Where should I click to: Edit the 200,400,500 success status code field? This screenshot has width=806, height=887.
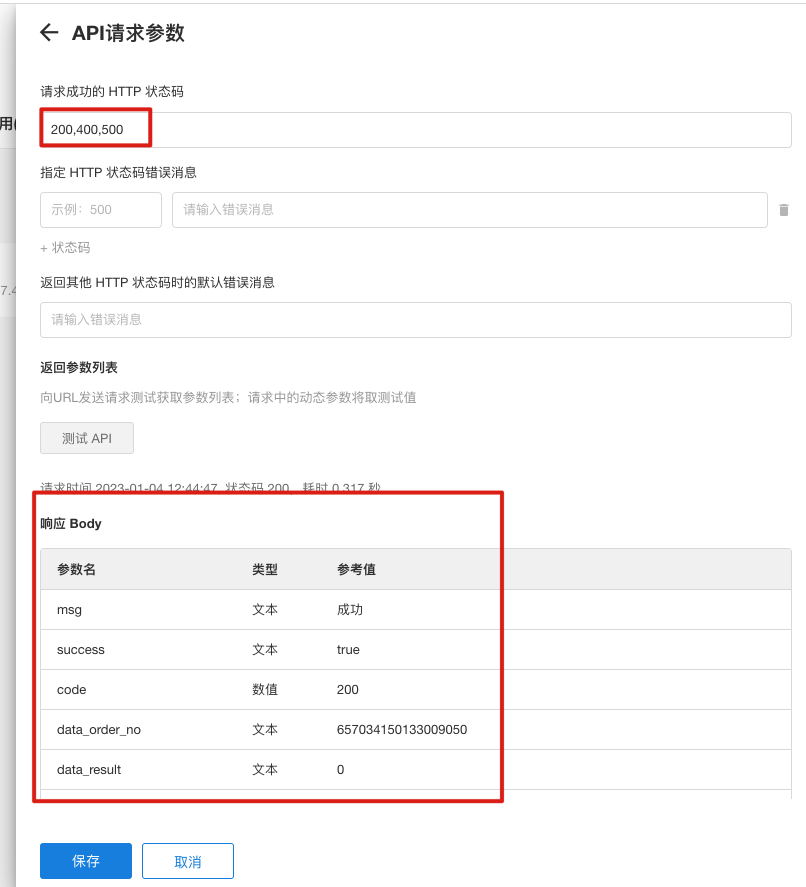[415, 130]
